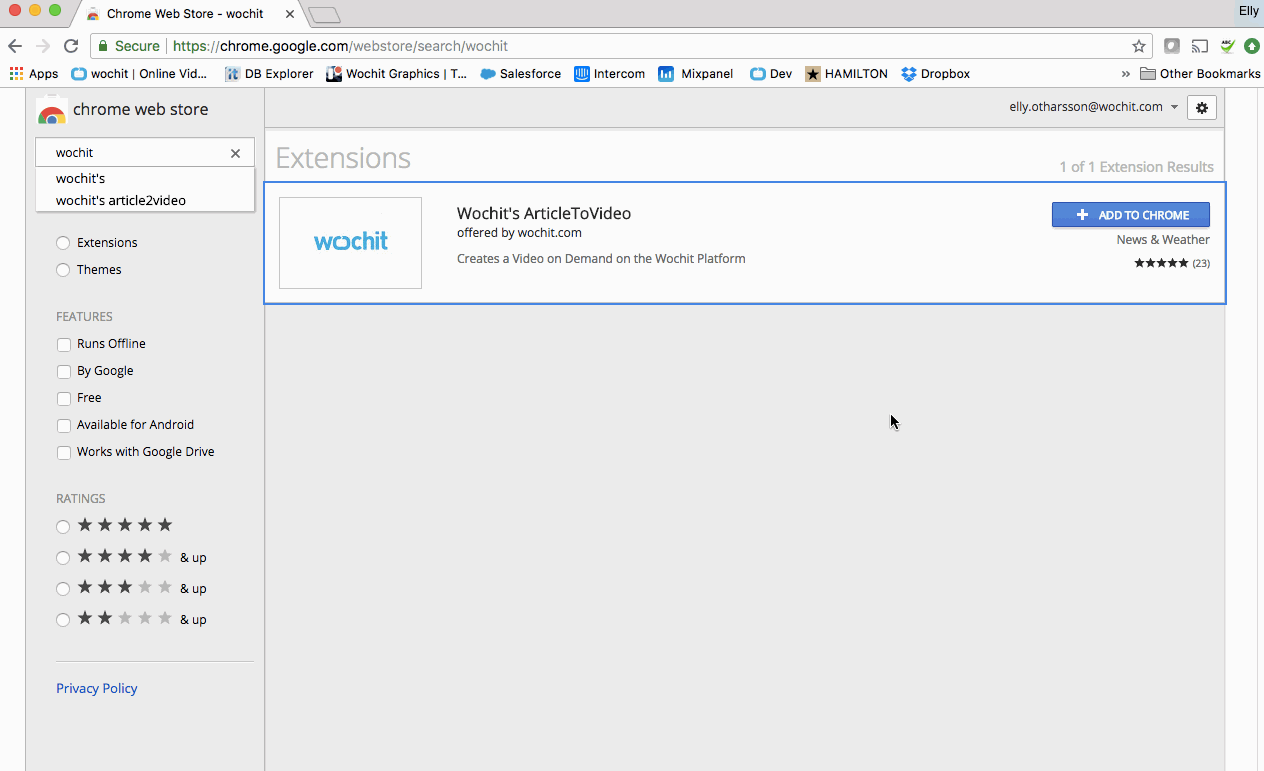
Task: Open the Salesforce bookmark
Action: pyautogui.click(x=520, y=74)
